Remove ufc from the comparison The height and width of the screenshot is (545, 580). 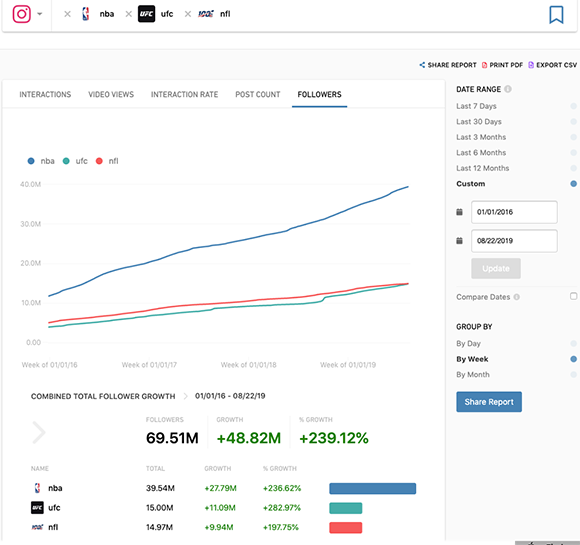coord(128,14)
